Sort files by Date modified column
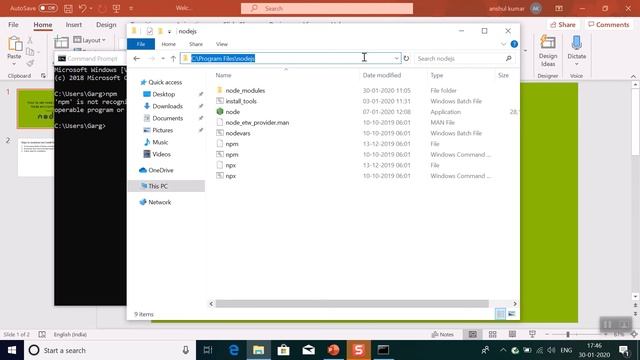This screenshot has width=640, height=360. pos(382,76)
